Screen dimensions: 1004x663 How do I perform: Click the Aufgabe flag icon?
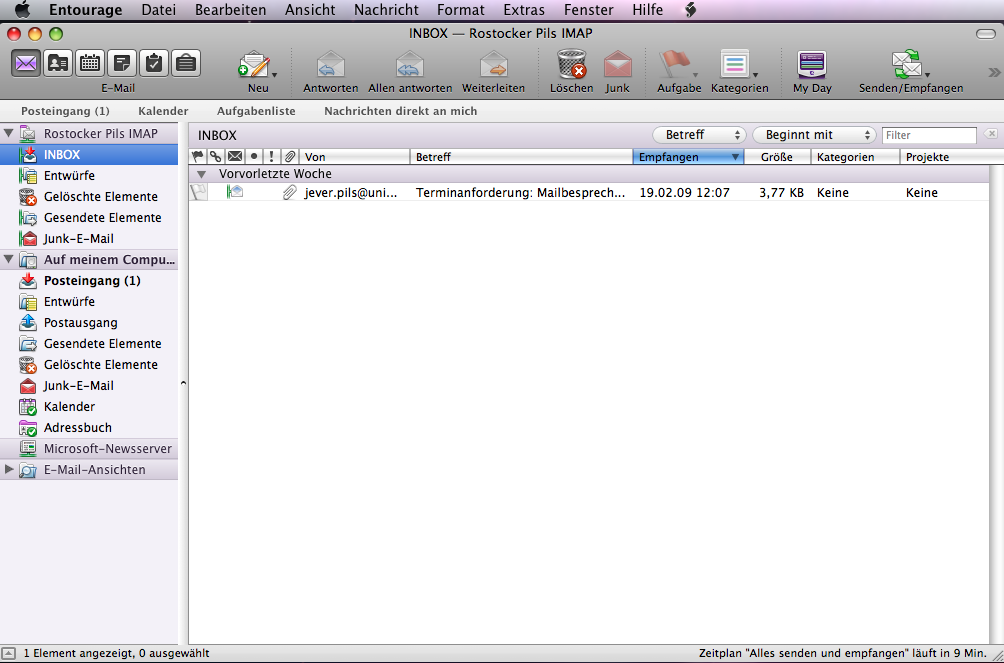point(674,64)
